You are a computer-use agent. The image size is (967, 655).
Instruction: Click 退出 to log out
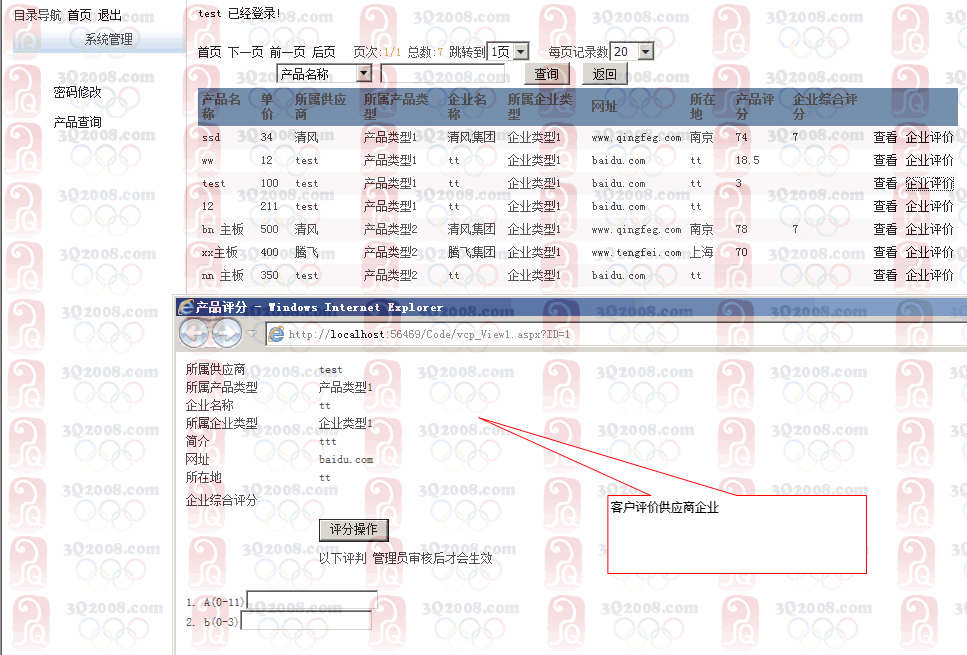click(x=109, y=15)
